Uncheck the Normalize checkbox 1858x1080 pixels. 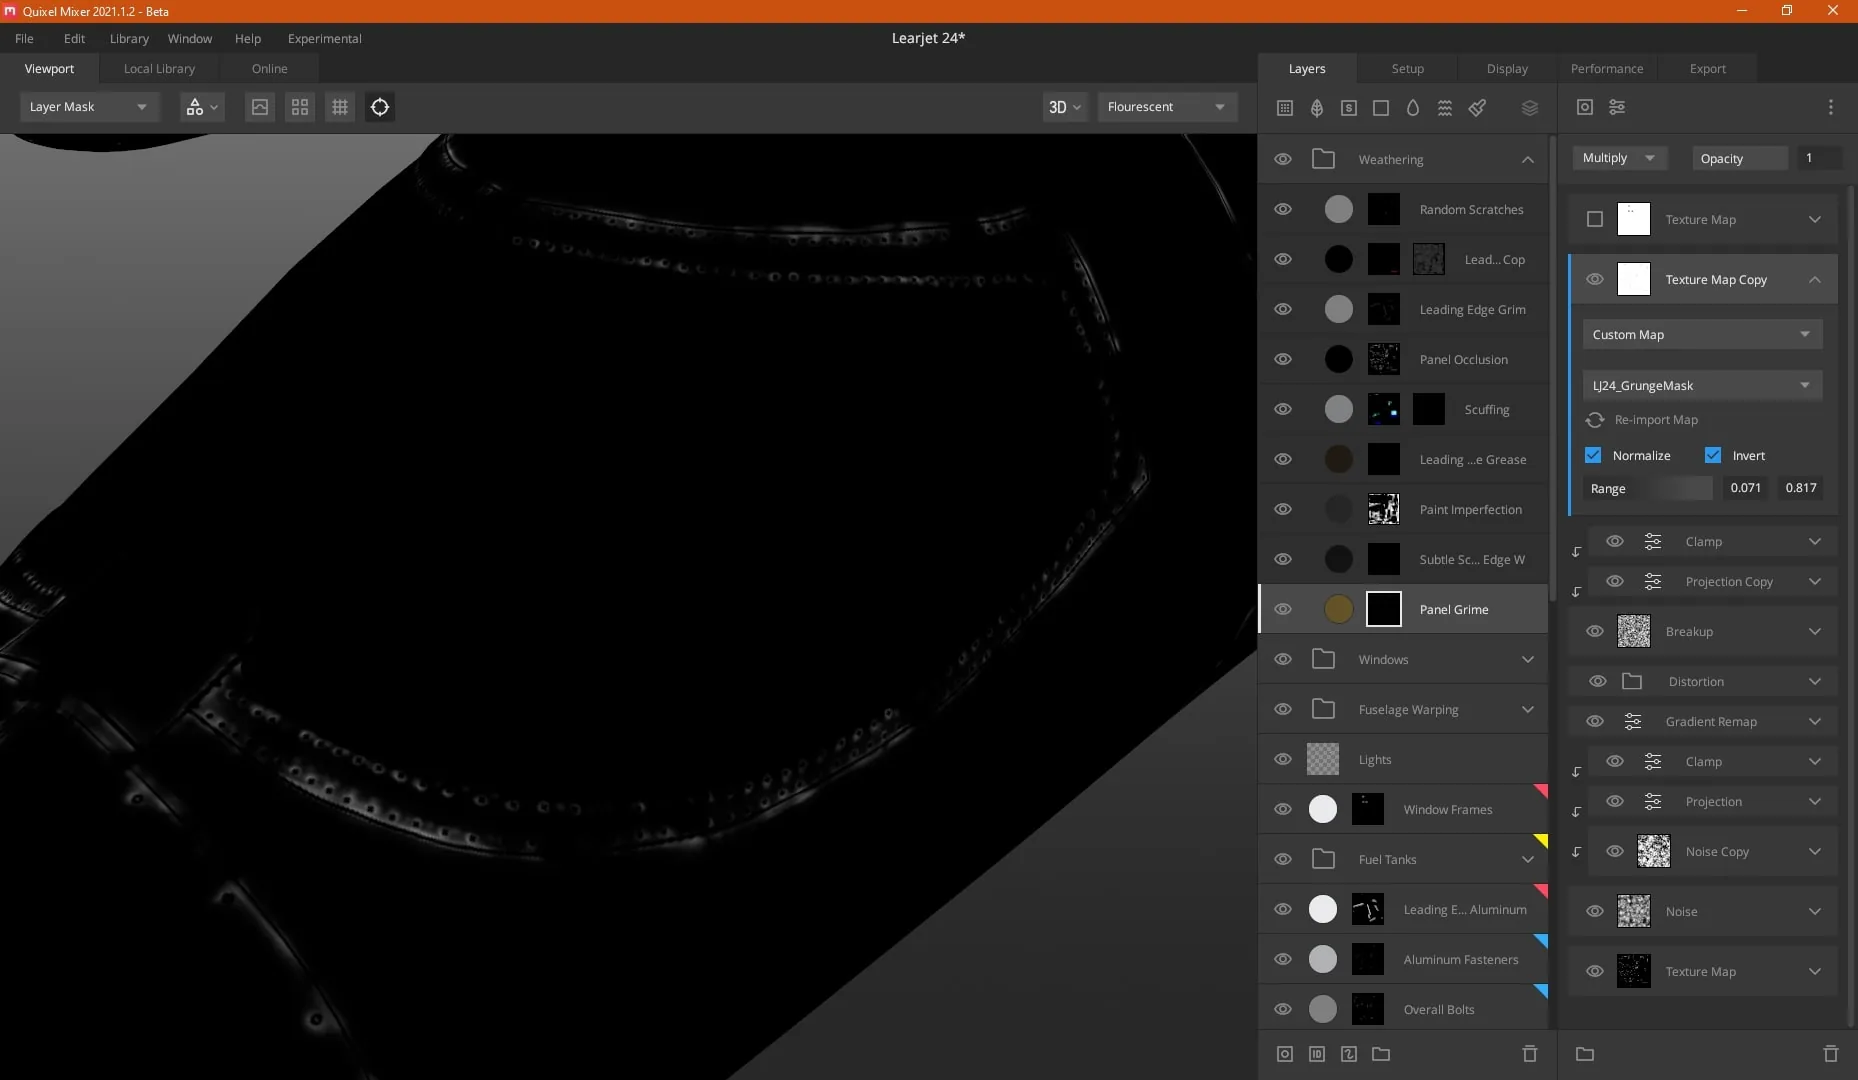tap(1593, 455)
